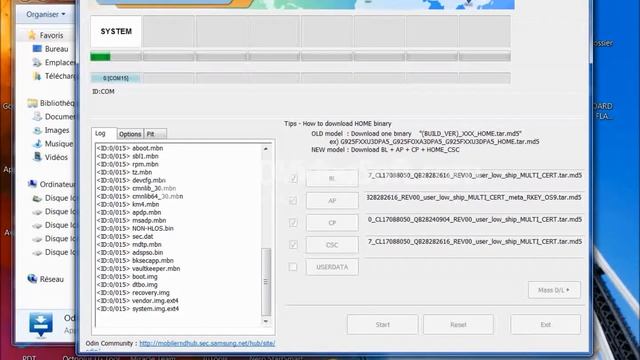640x360 pixels.
Task: Click the Odin download application icon in details pane
Action: [x=41, y=324]
